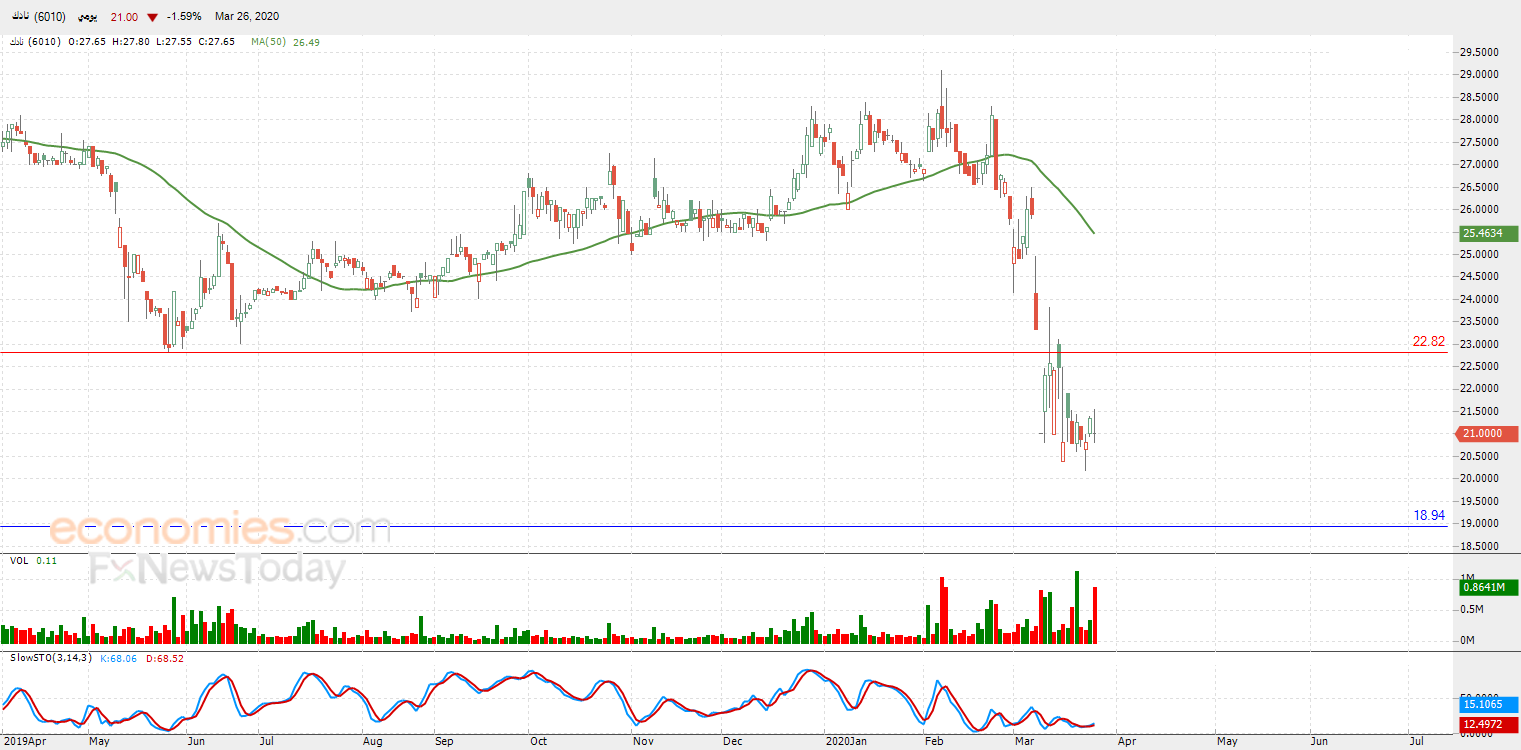
Task: Click the SlowSTO(3,14,3) indicator label
Action: click(x=49, y=658)
